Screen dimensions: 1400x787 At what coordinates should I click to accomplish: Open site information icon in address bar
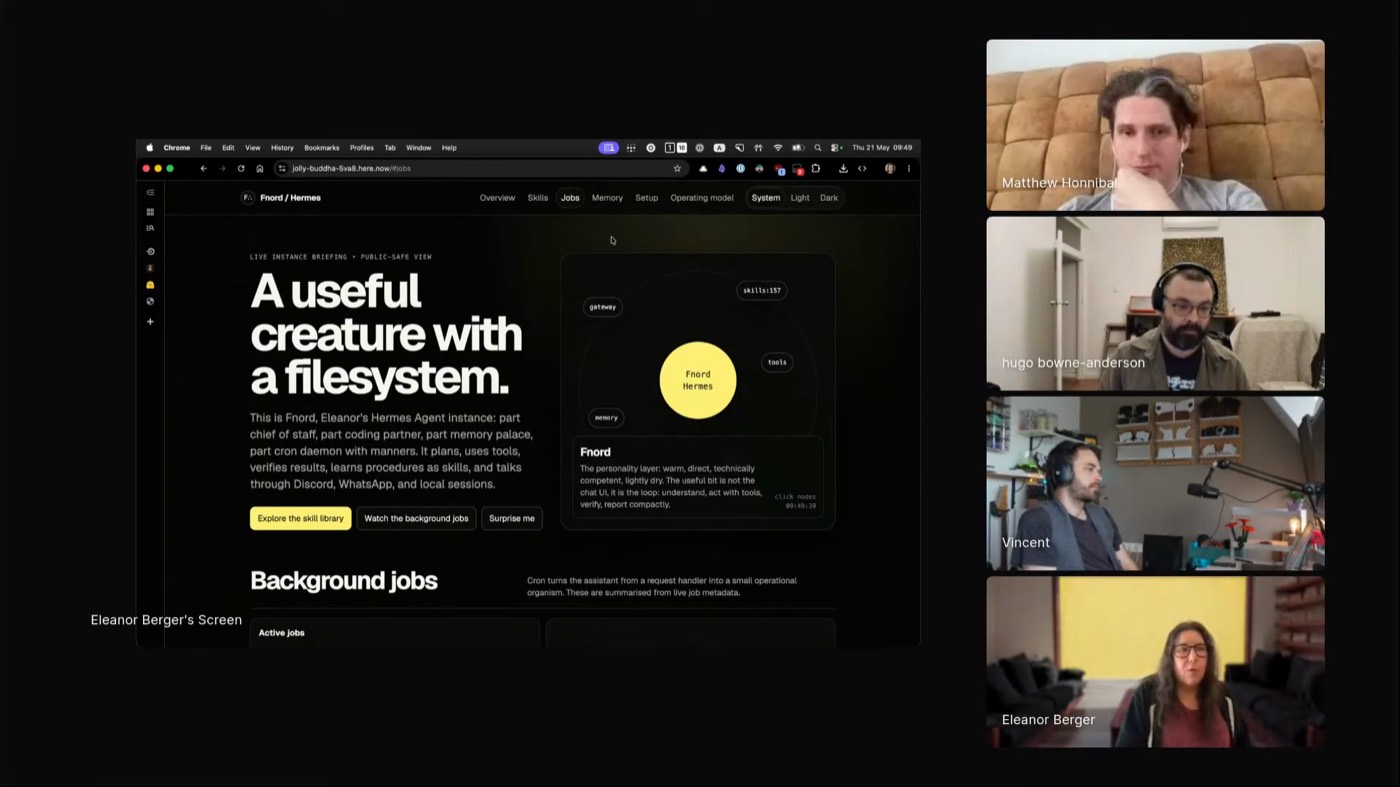coord(282,169)
